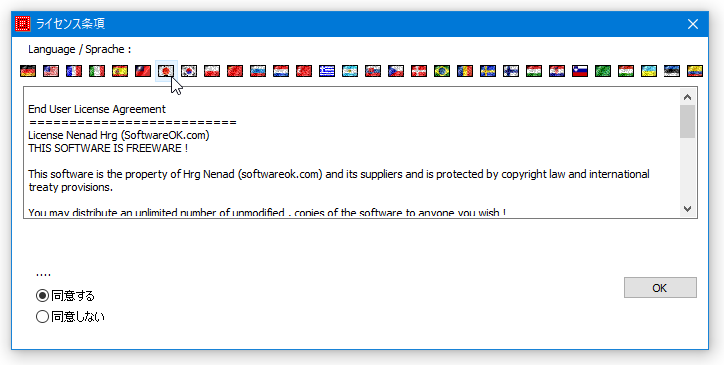Close the ライセンス条項 dialog

693,24
